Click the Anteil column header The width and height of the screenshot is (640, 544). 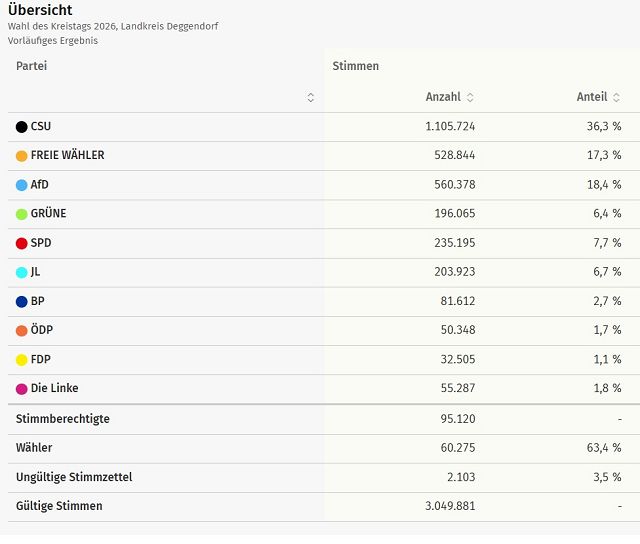tap(592, 97)
